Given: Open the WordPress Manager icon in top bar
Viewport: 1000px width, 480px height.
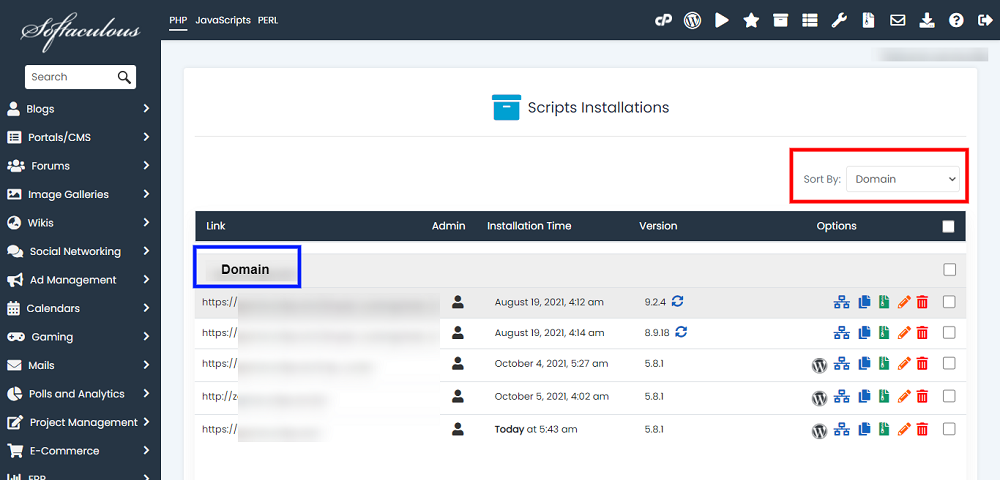Looking at the screenshot, I should 692,20.
